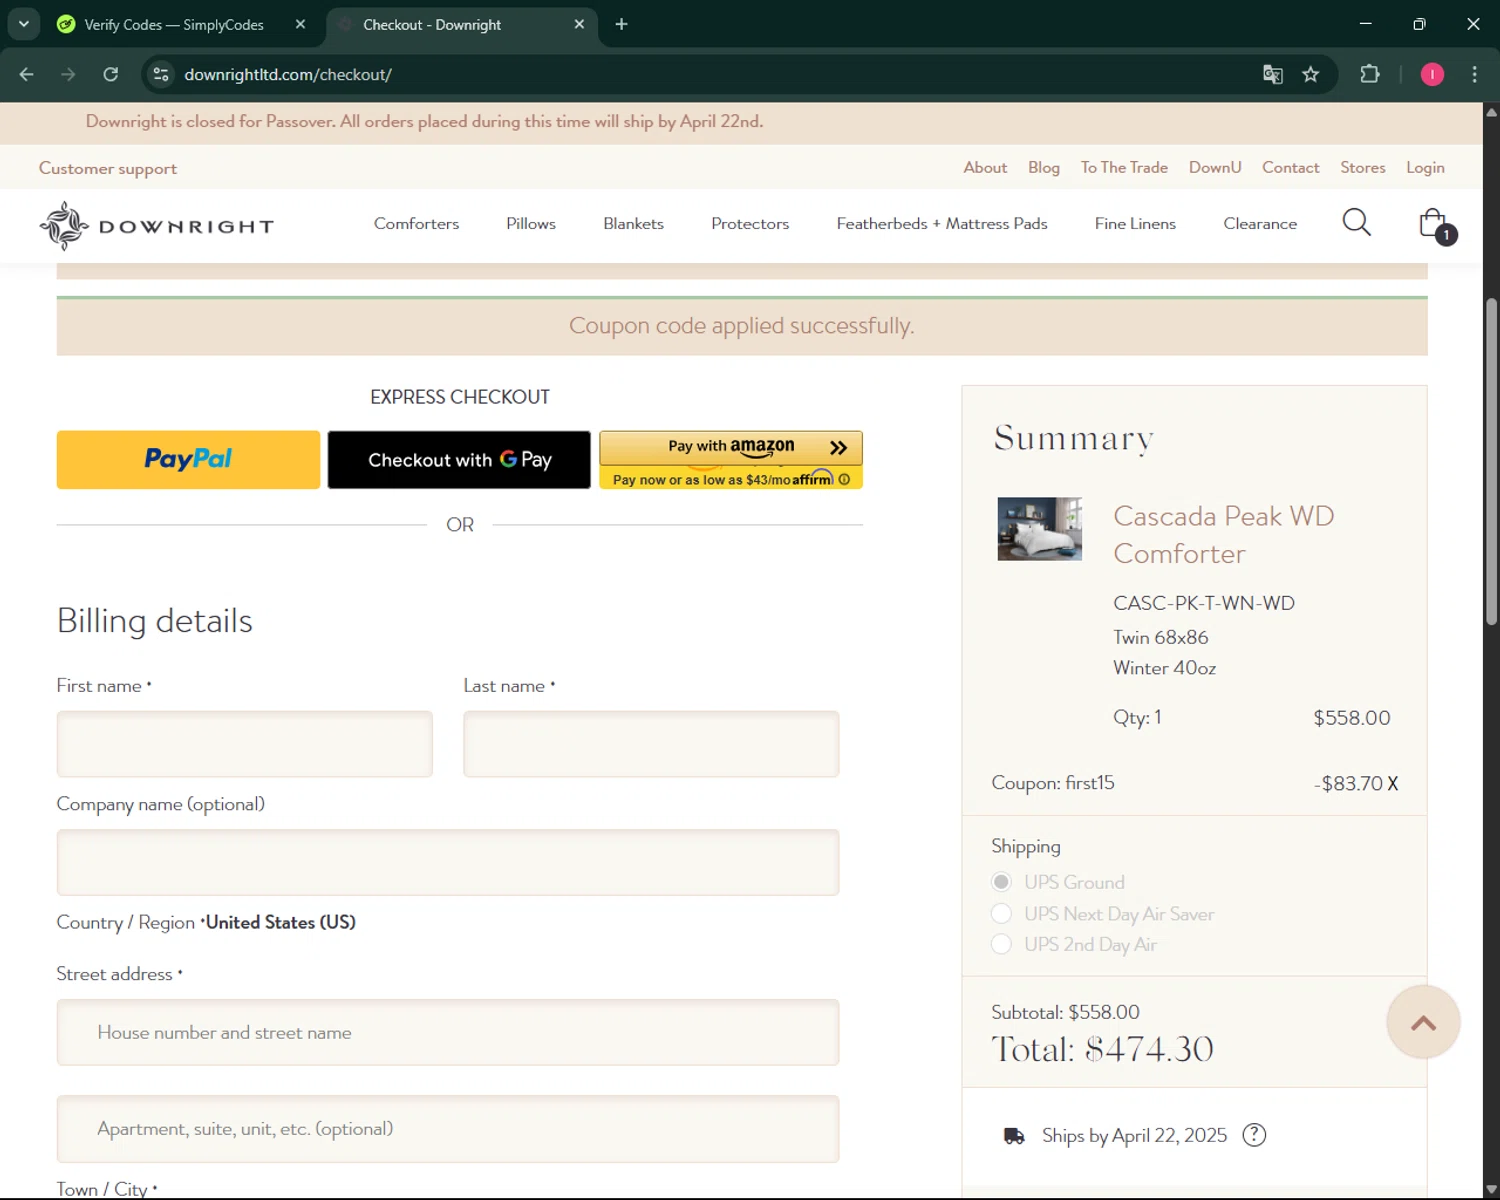Click the Downright logo

156,226
